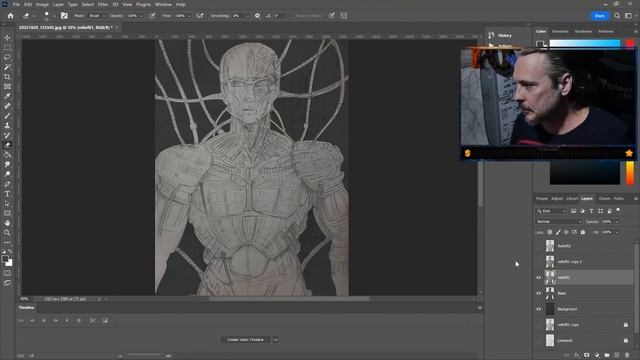Screen dimensions: 640x360
Task: Select the Pen tool
Action: [x=7, y=184]
